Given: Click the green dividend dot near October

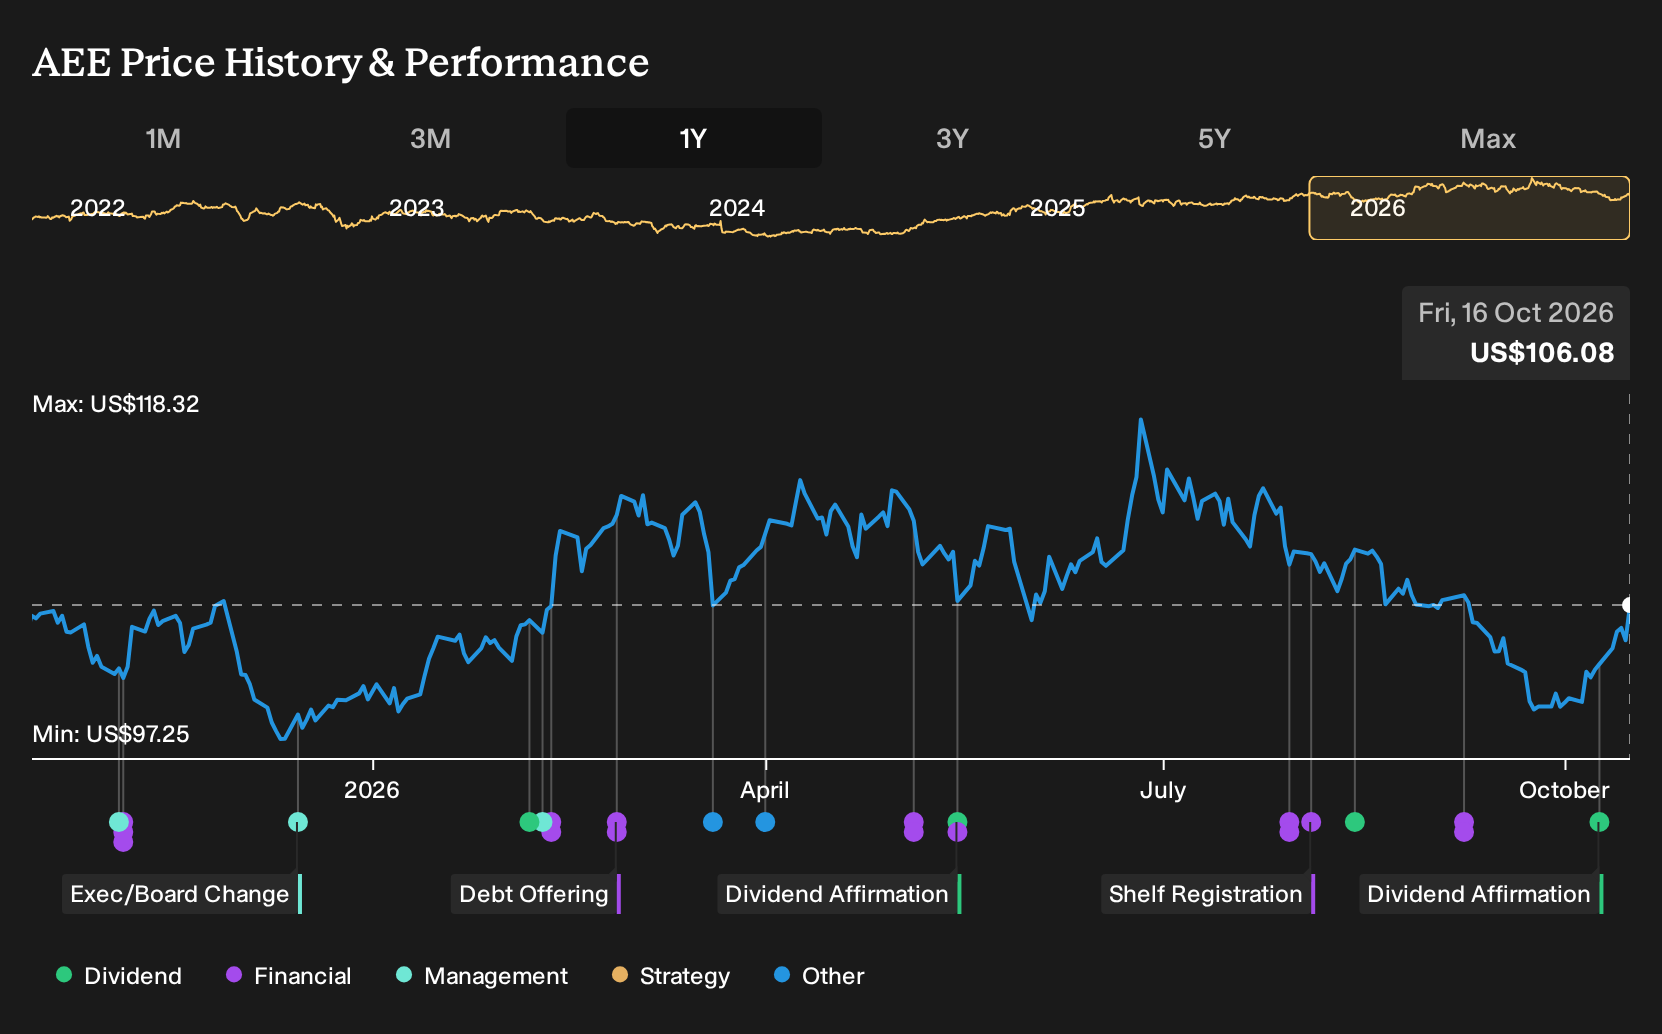Looking at the screenshot, I should (x=1599, y=822).
